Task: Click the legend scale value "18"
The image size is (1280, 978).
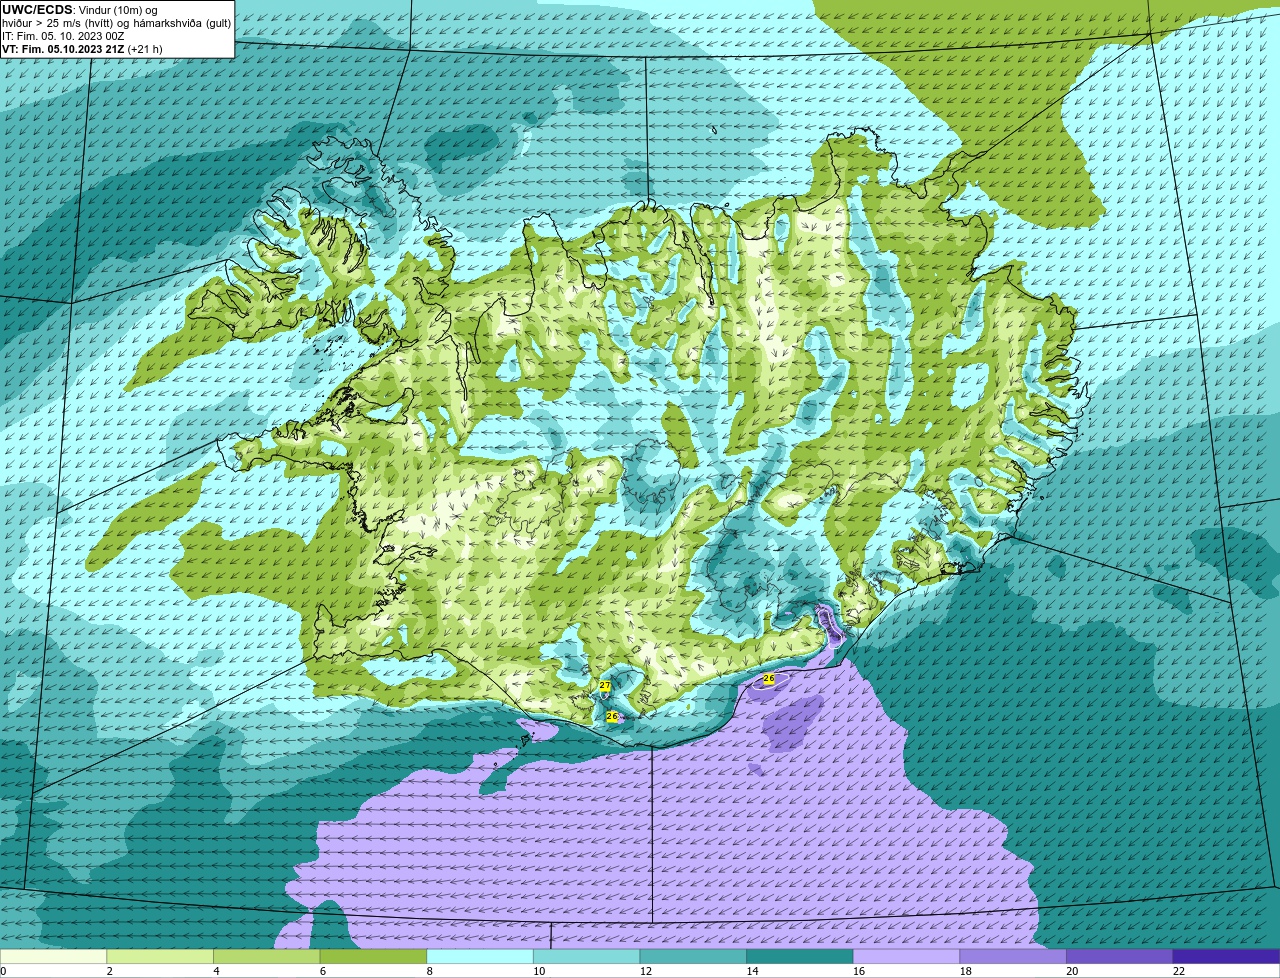Action: (x=966, y=971)
